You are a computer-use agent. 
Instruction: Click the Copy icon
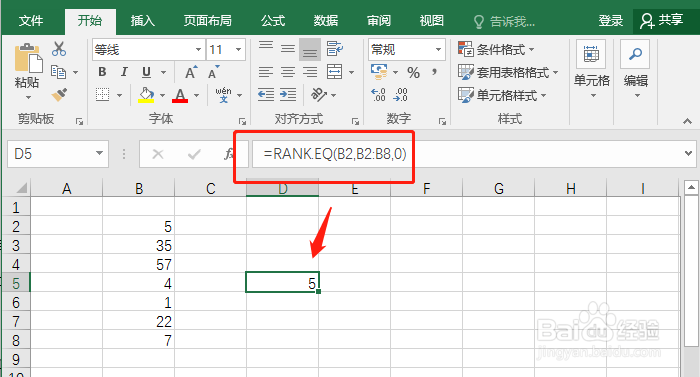pos(58,71)
